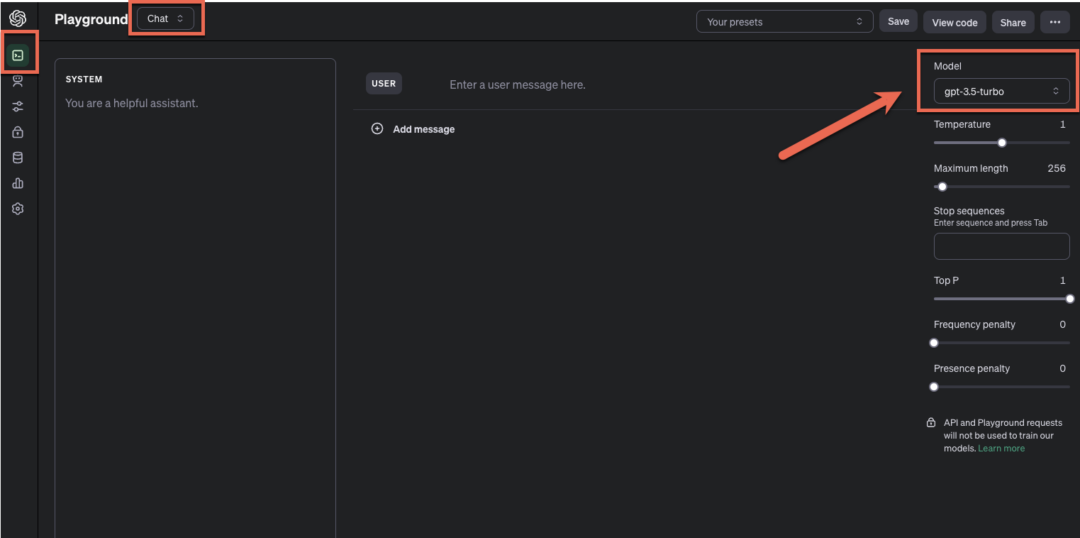Click the Stop sequences input box

point(1001,247)
